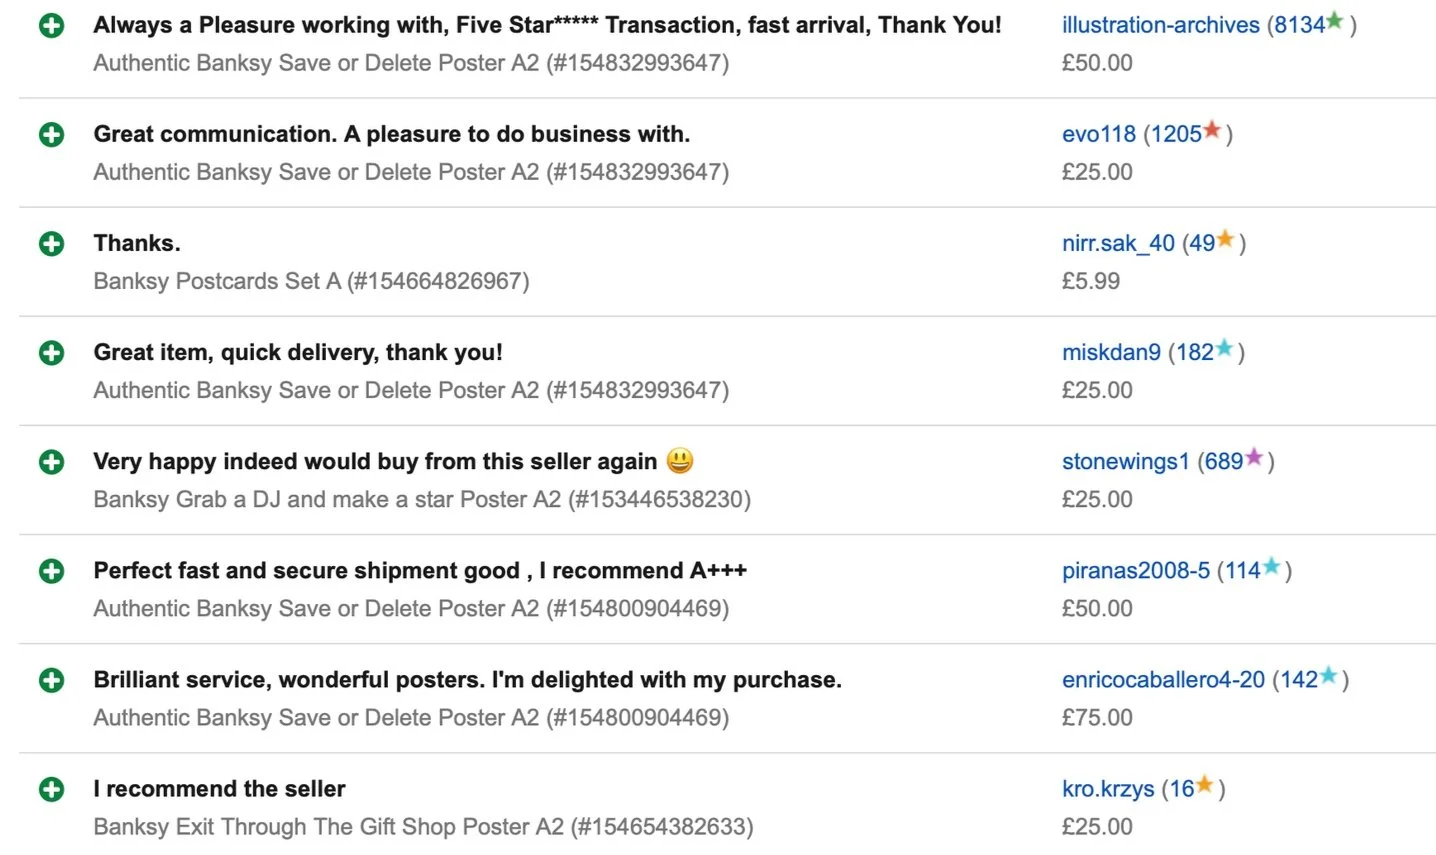
Task: Click positive icon next to 'I recommend the seller'
Action: (51, 789)
